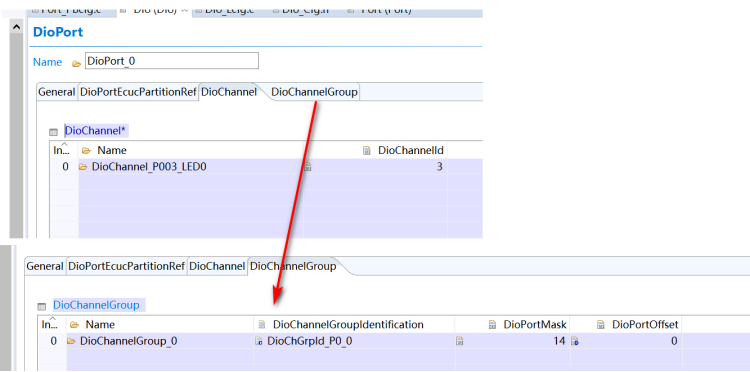Click the DioPortMask column header text

[535, 325]
